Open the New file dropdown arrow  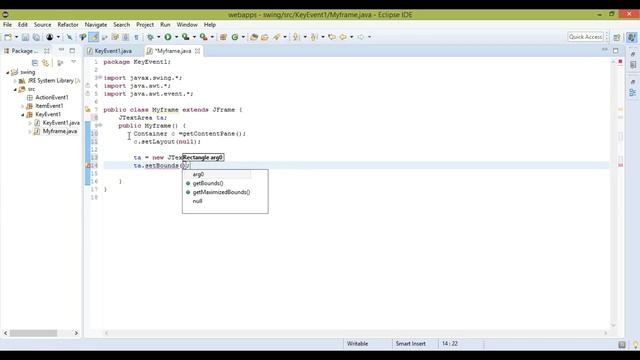click(16, 37)
